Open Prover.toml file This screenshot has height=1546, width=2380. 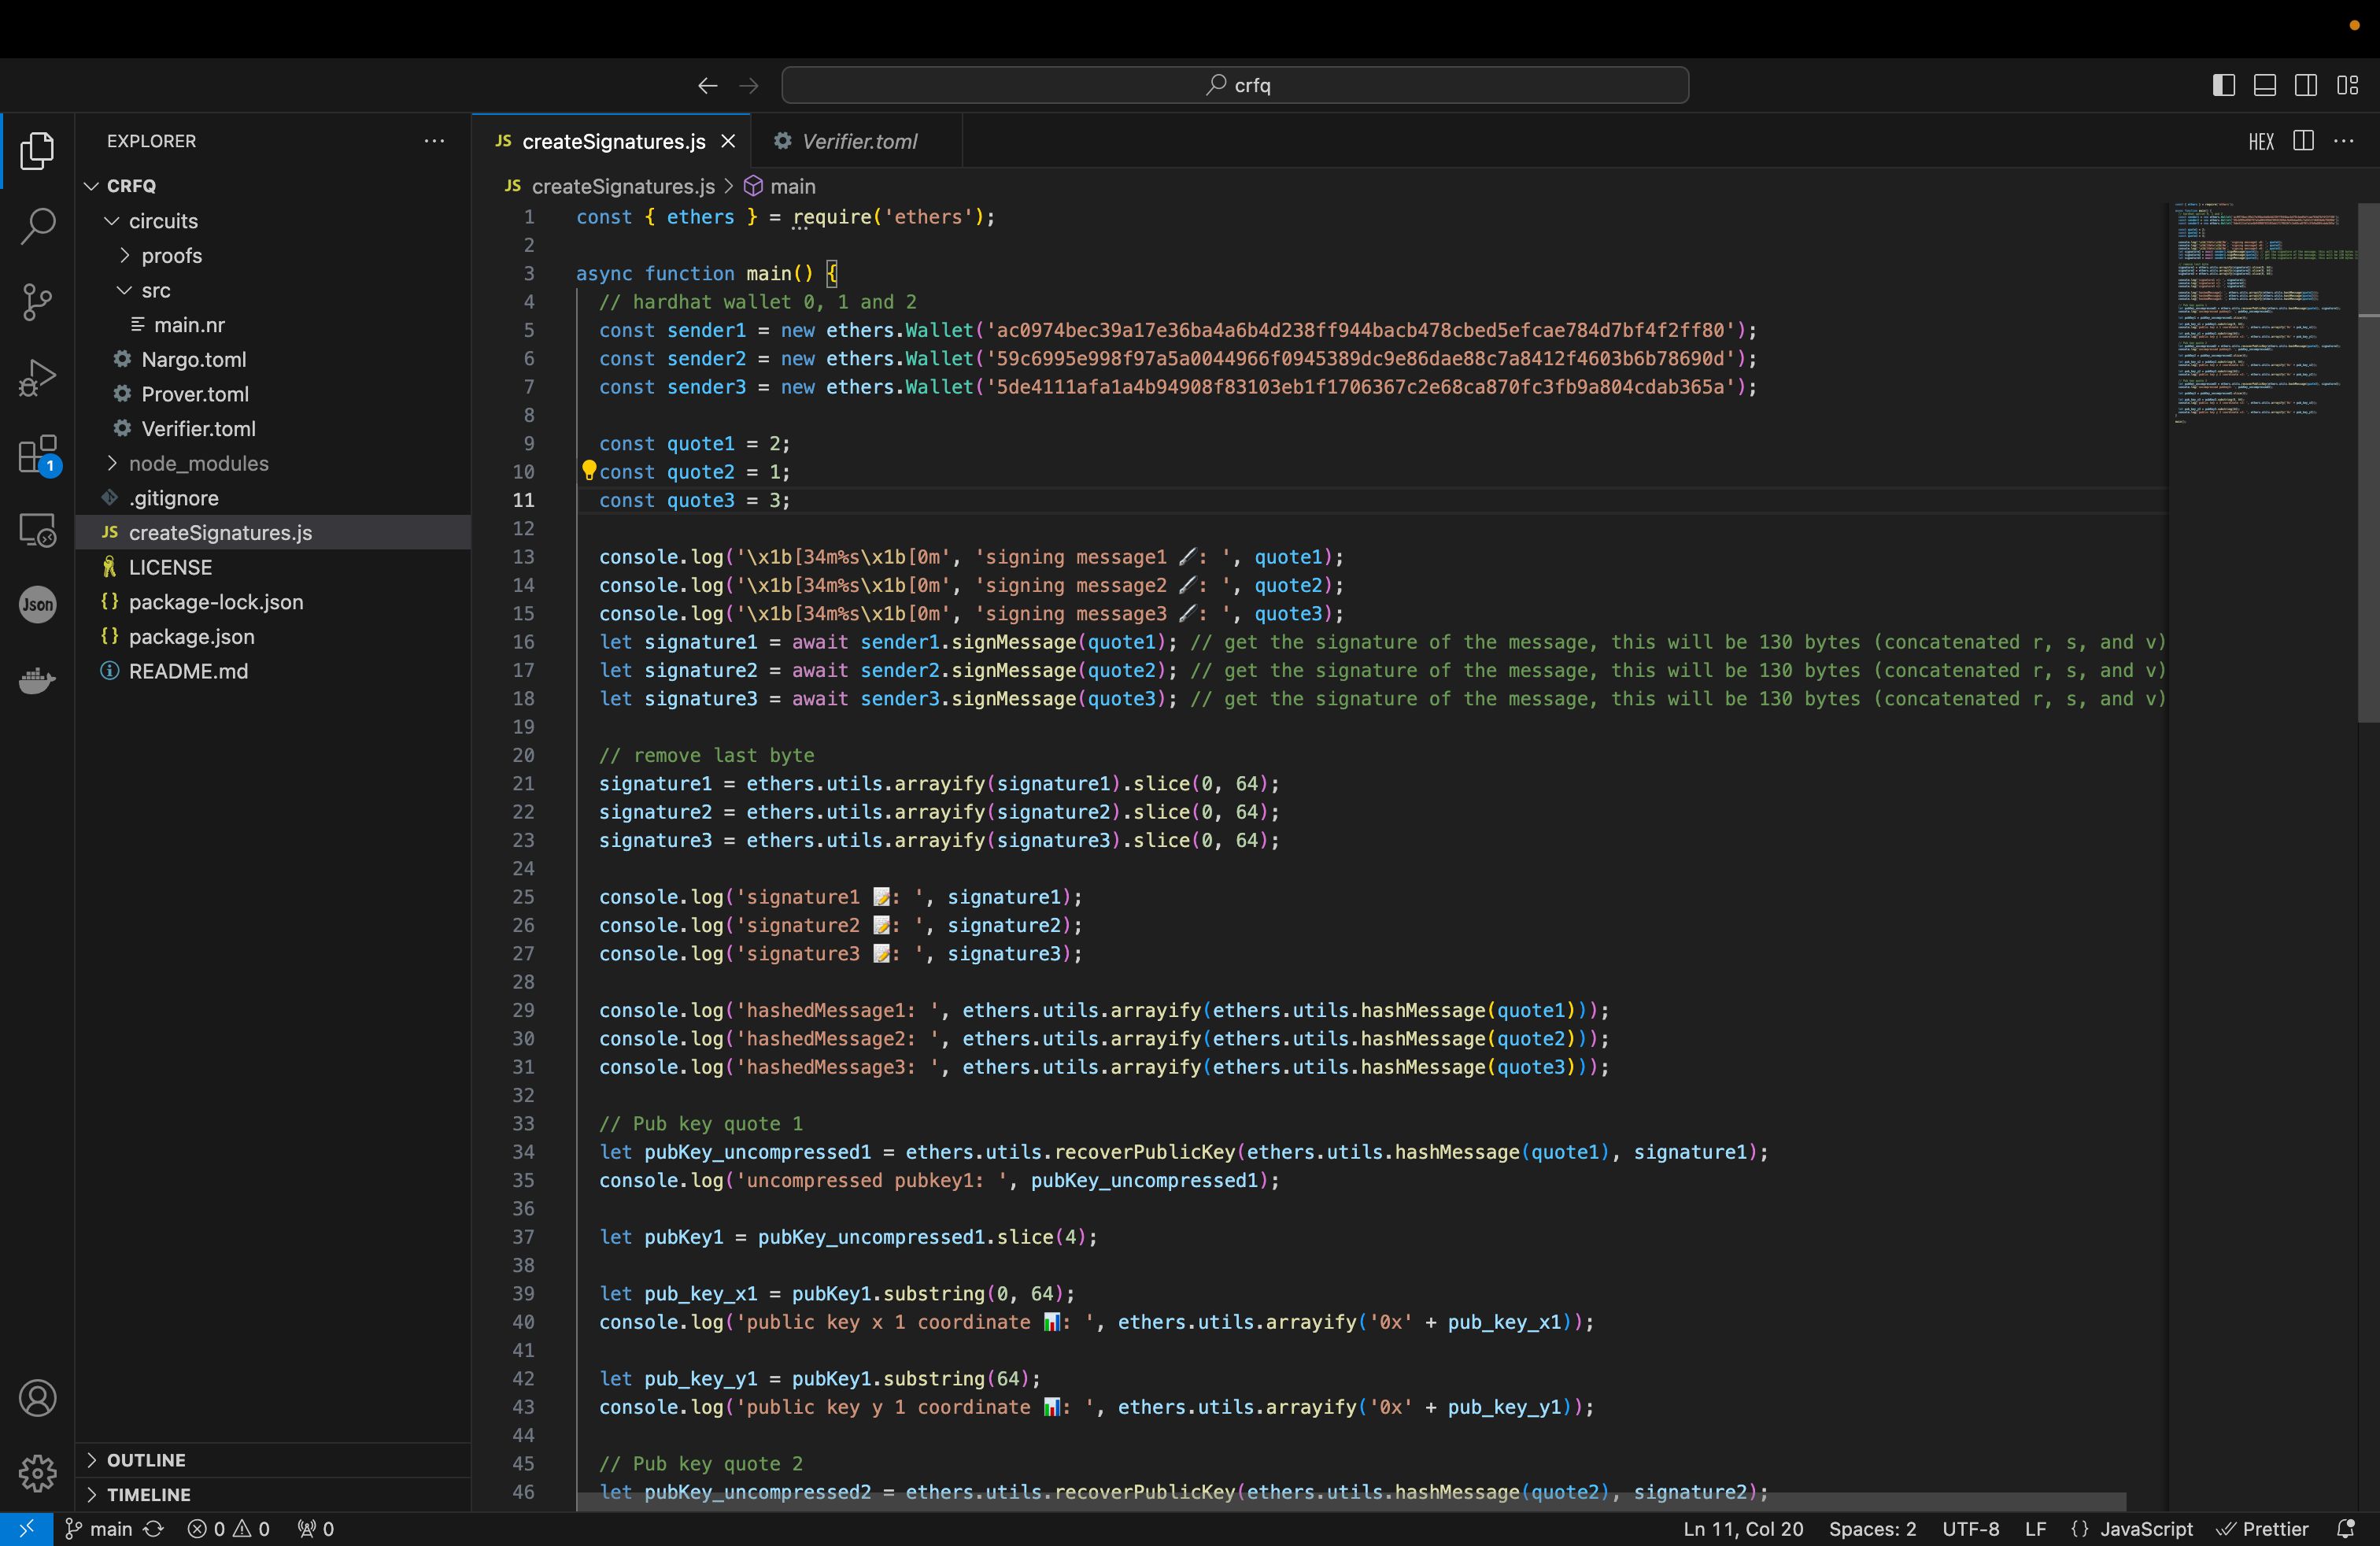[272, 394]
